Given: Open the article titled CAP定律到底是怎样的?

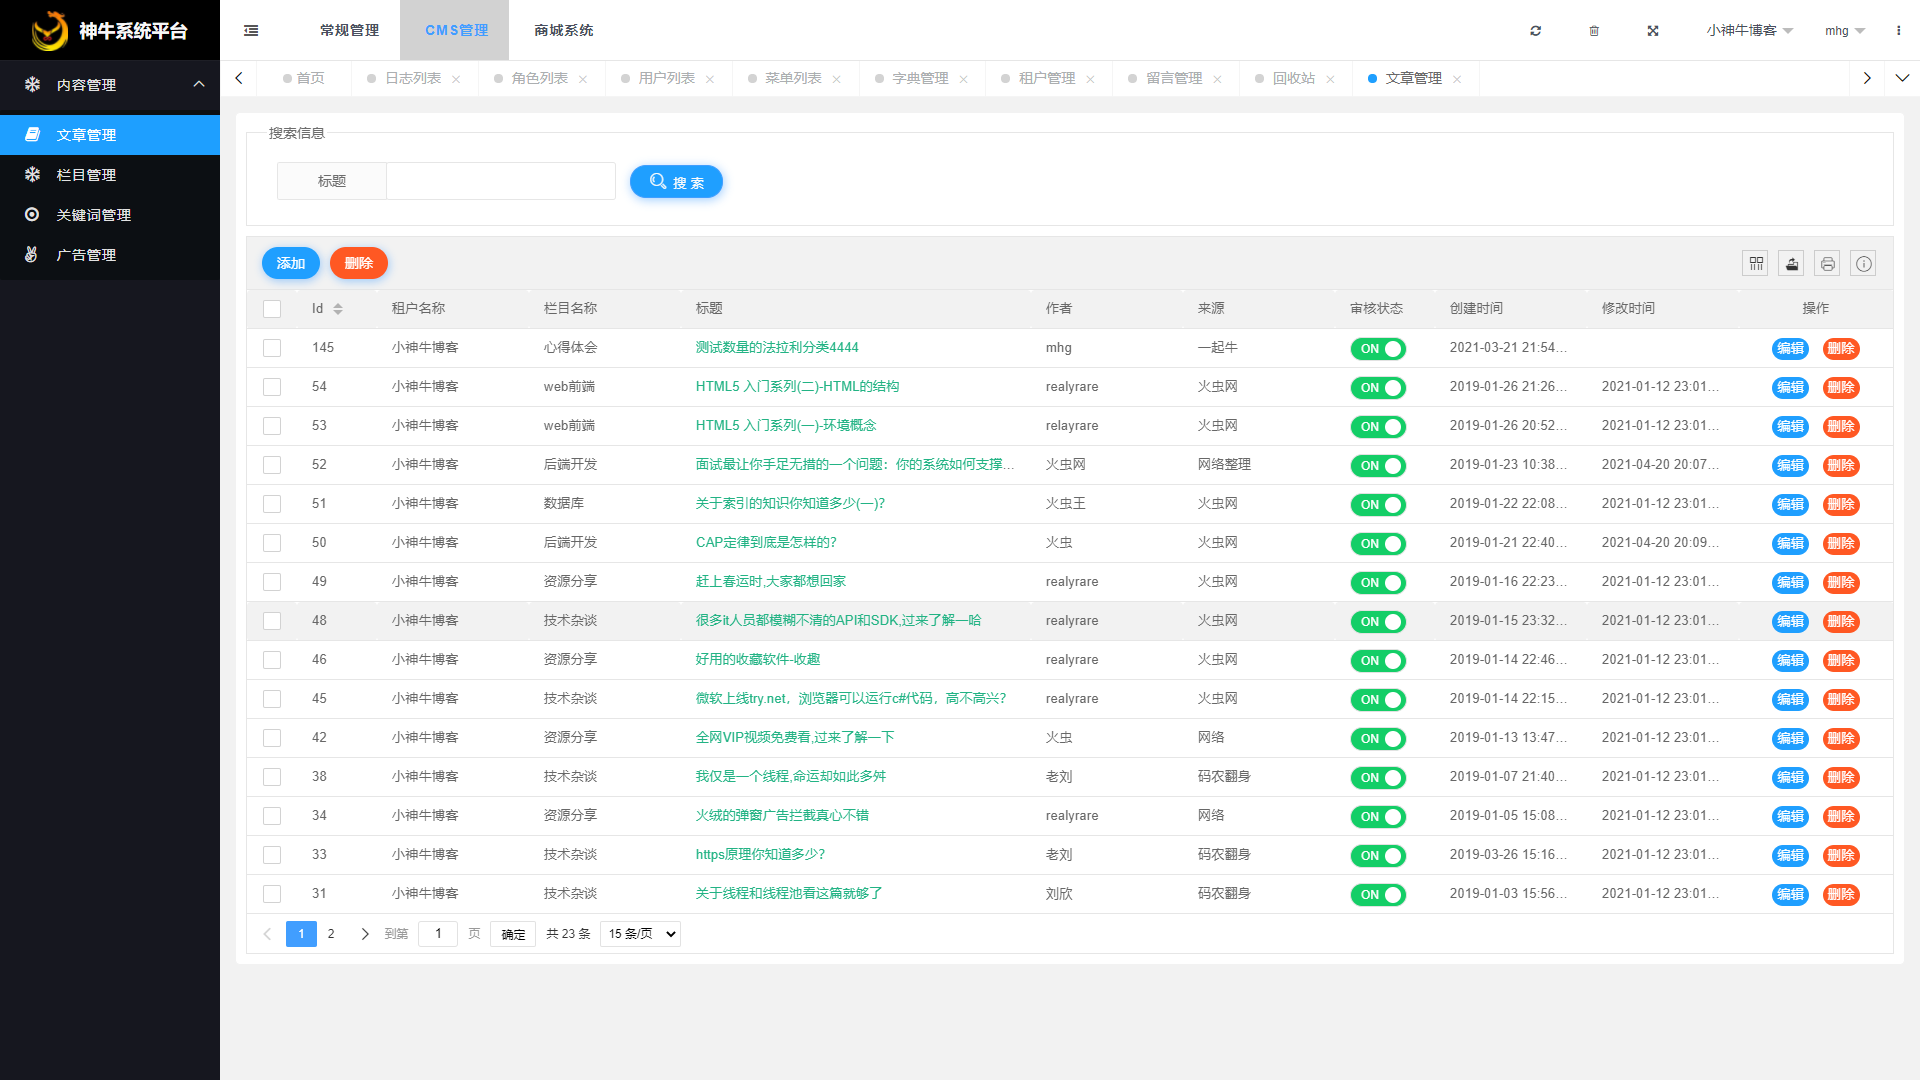Looking at the screenshot, I should (x=766, y=542).
